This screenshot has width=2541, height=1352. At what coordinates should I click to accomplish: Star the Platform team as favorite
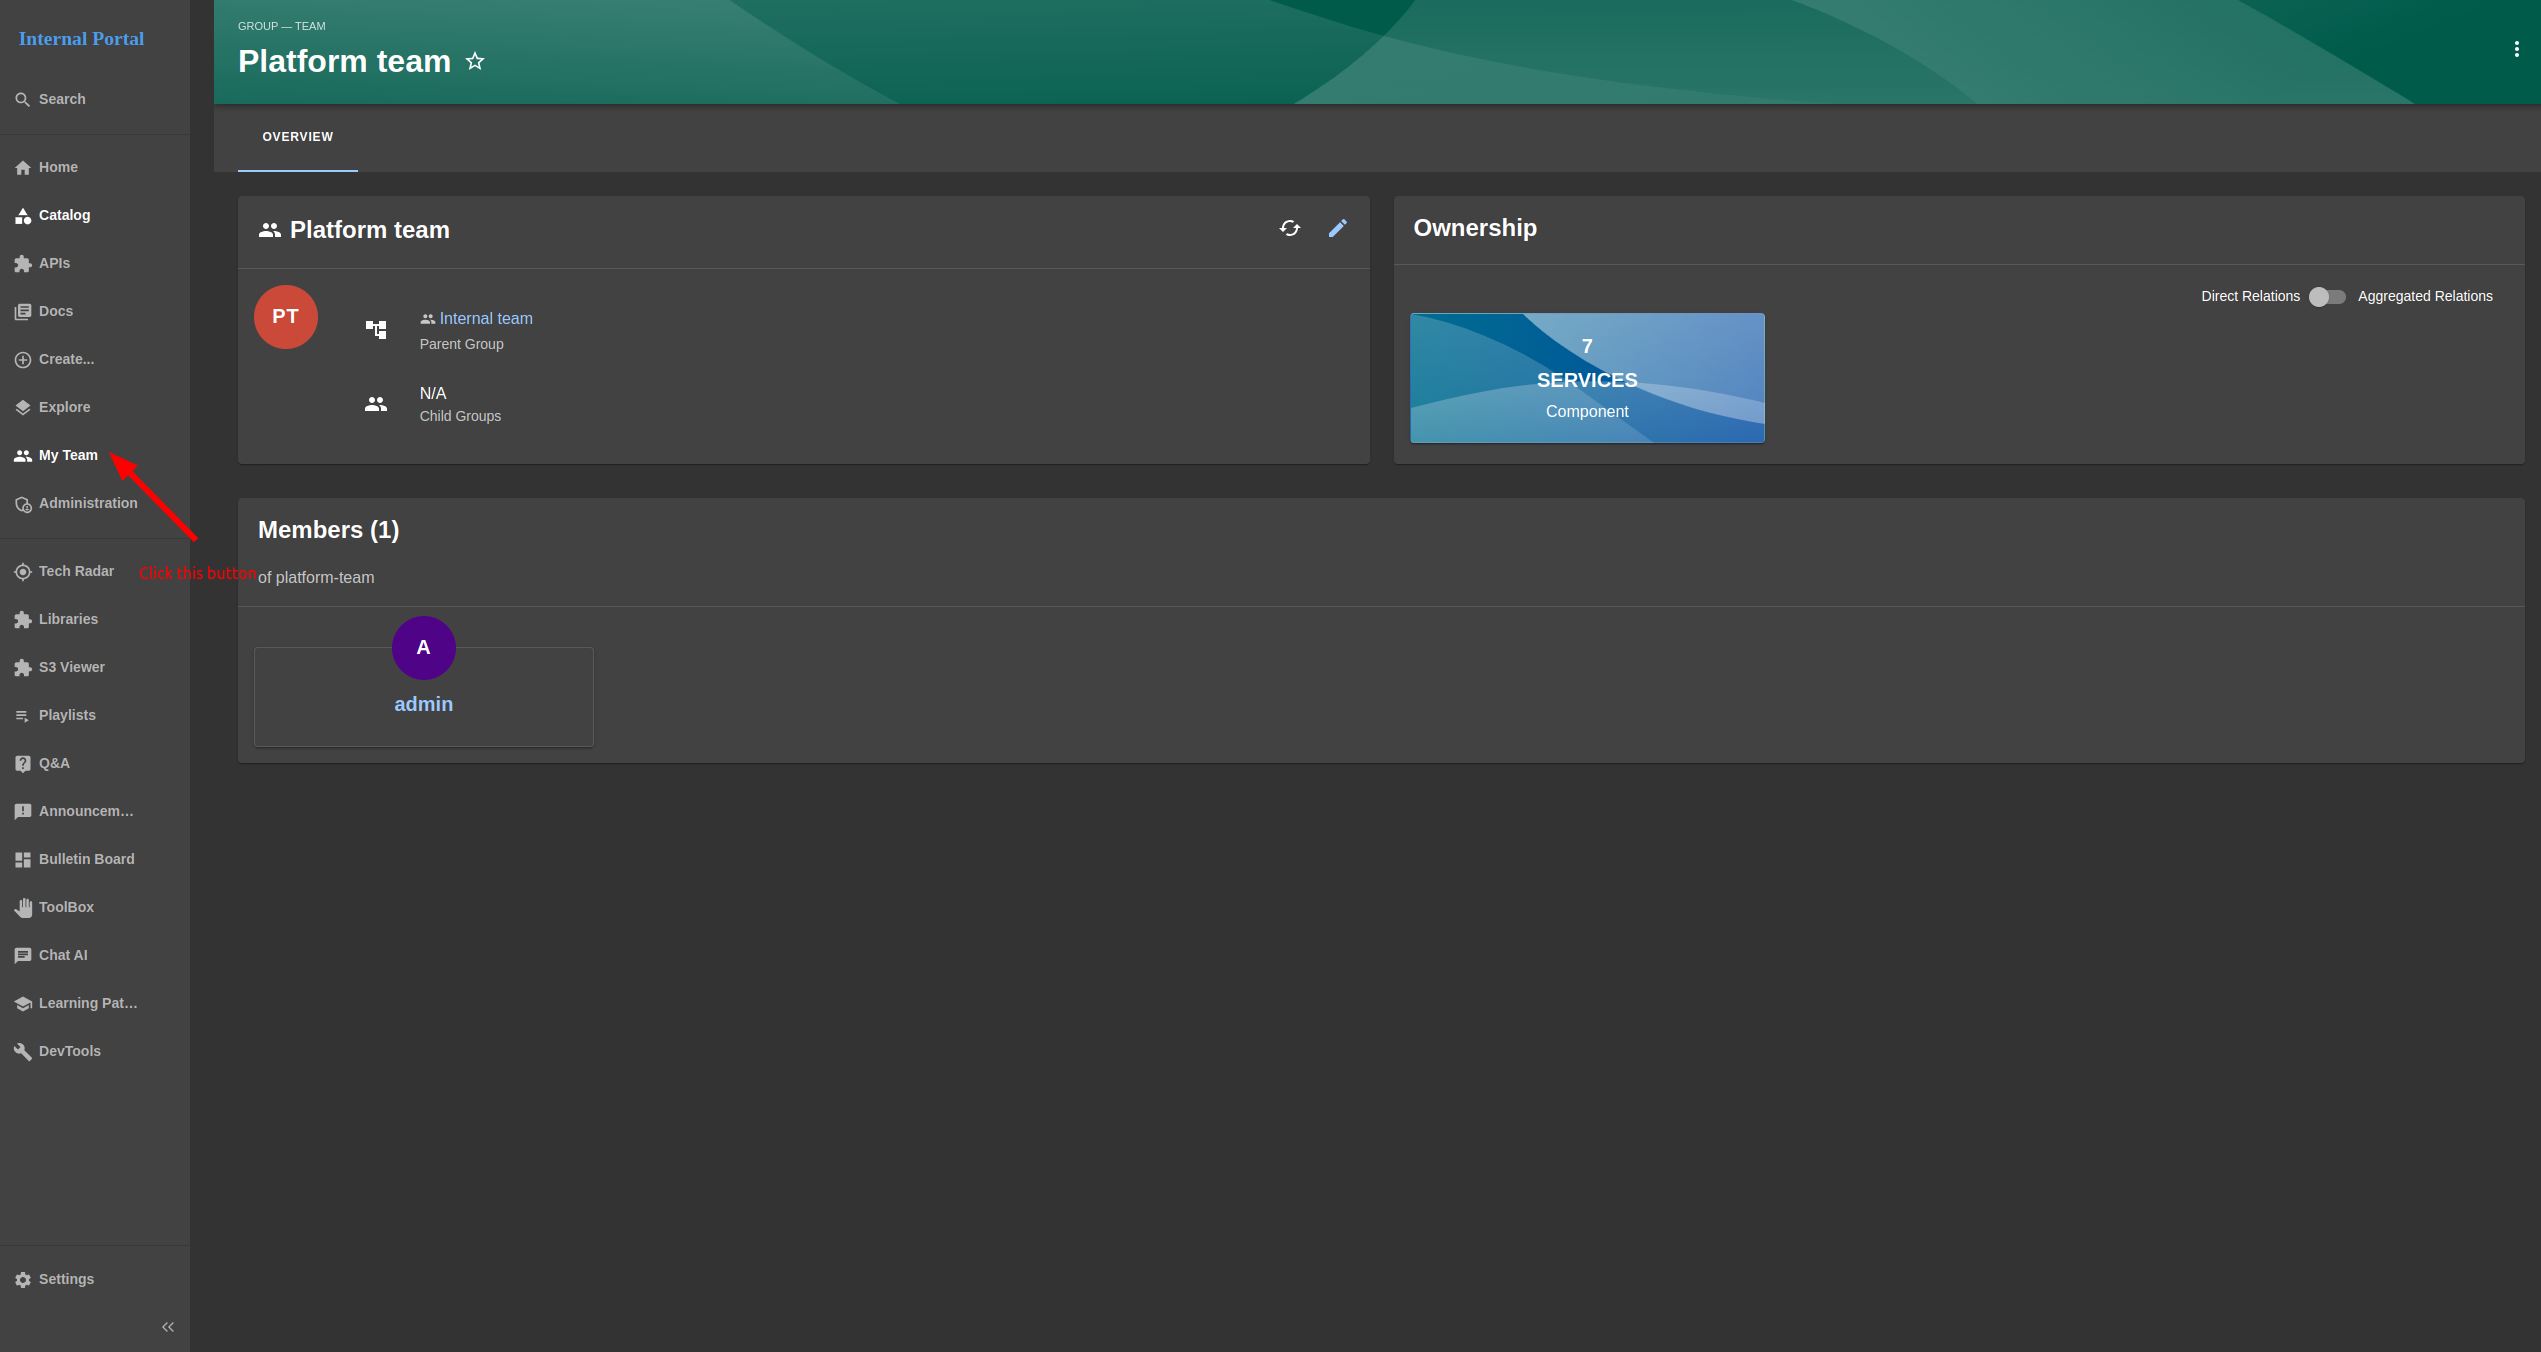(x=475, y=62)
